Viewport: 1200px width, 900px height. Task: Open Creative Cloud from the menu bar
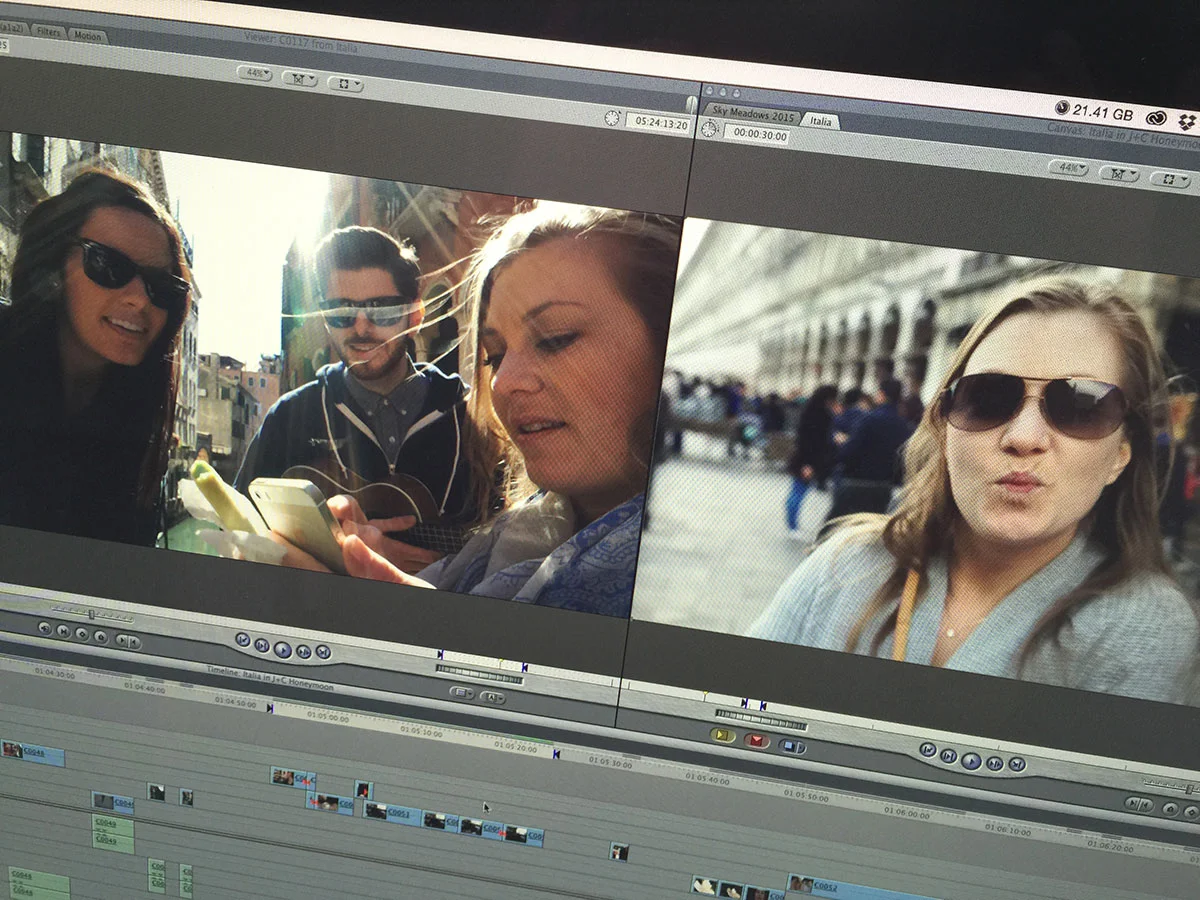(x=1156, y=118)
